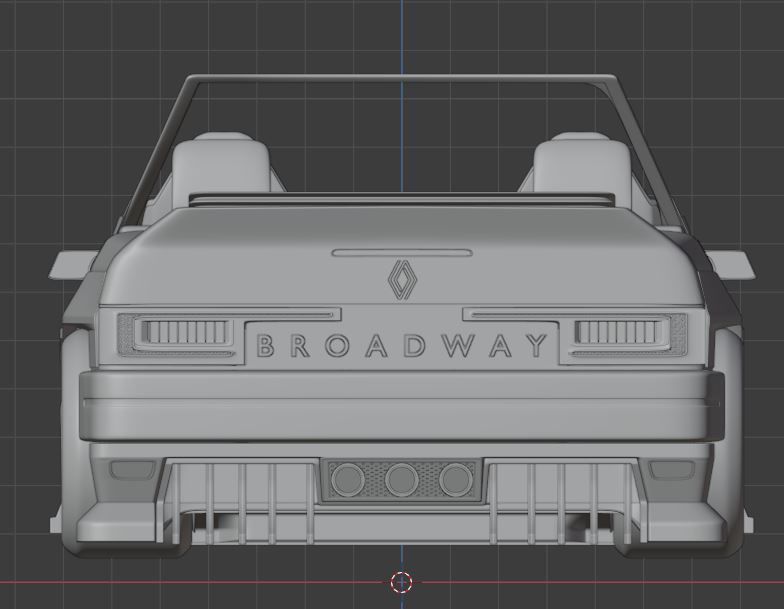The height and width of the screenshot is (609, 784).
Task: Select the right exhaust pipe
Action: pyautogui.click(x=456, y=480)
